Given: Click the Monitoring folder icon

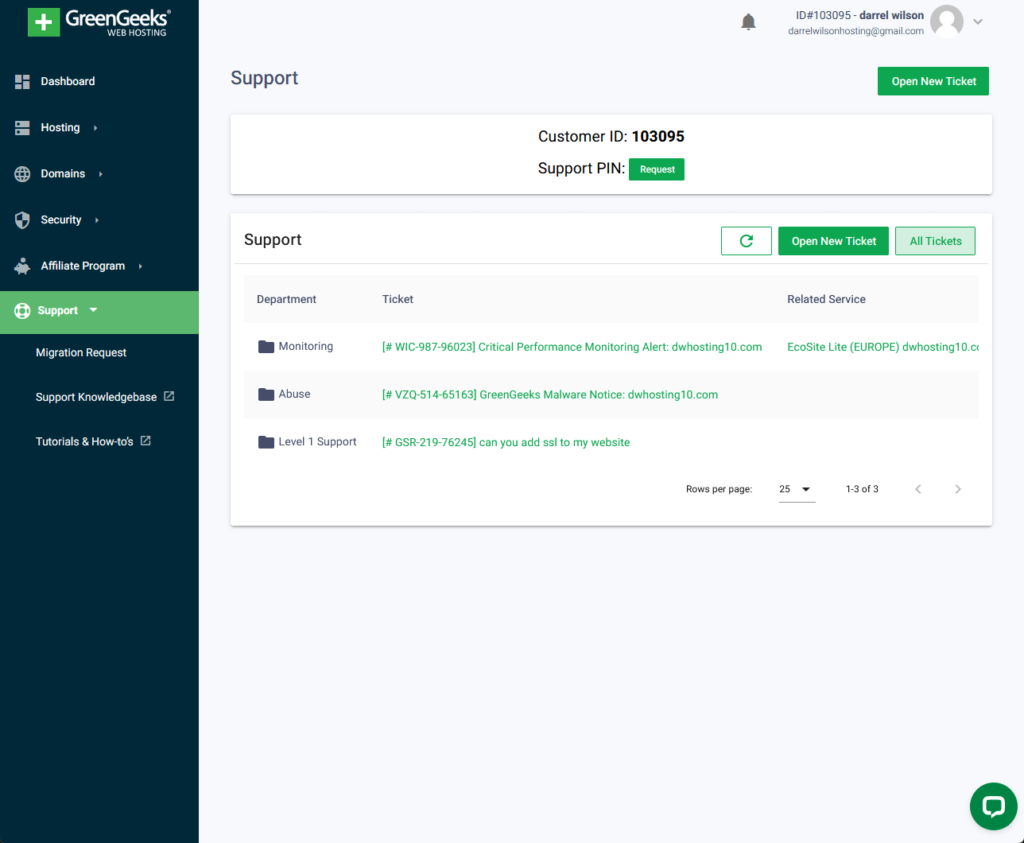Looking at the screenshot, I should (x=266, y=347).
